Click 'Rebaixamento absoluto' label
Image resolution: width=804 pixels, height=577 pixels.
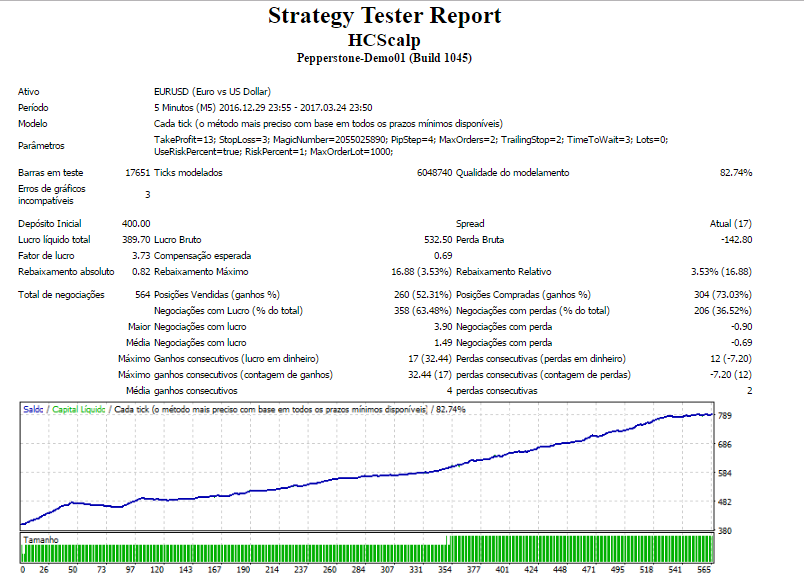66,272
